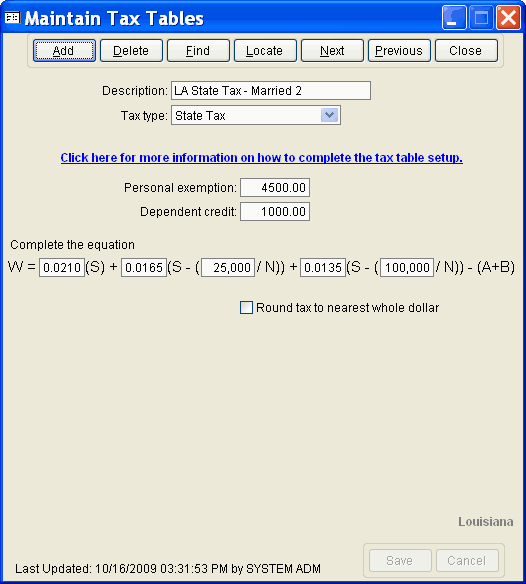Go to the Next tax table

point(332,51)
